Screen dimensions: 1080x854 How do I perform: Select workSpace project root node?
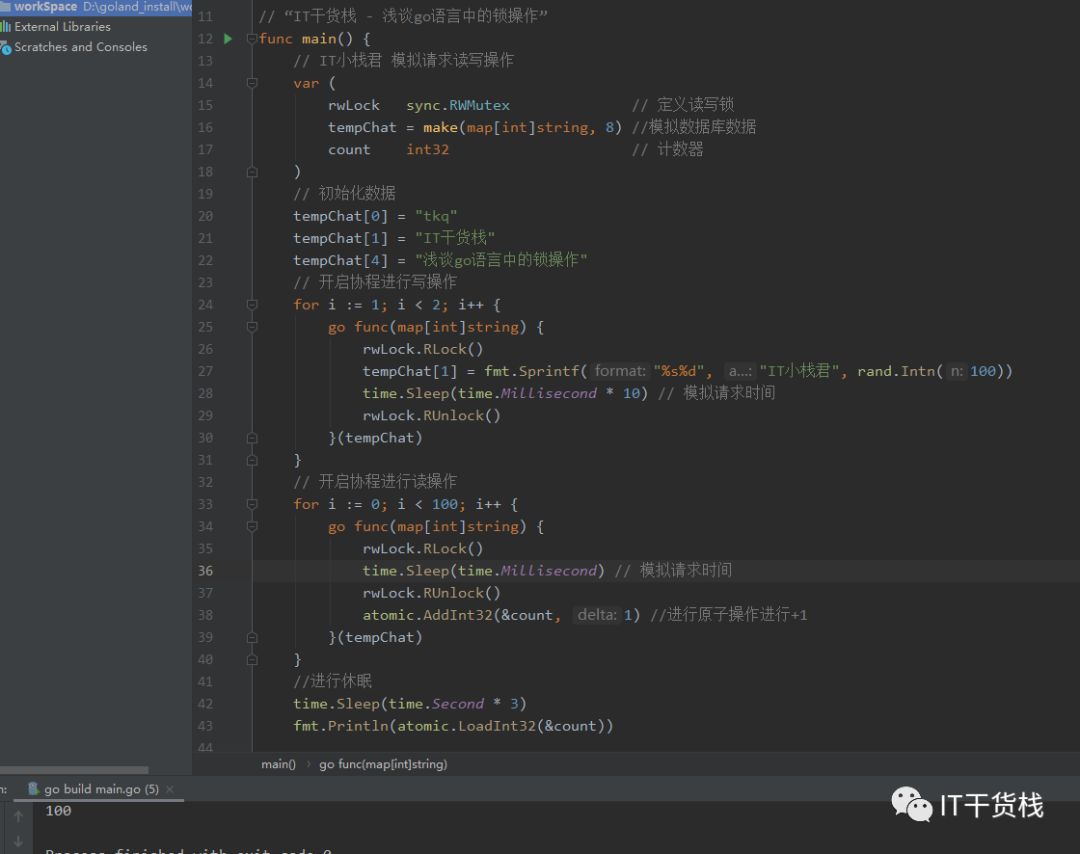tap(45, 6)
